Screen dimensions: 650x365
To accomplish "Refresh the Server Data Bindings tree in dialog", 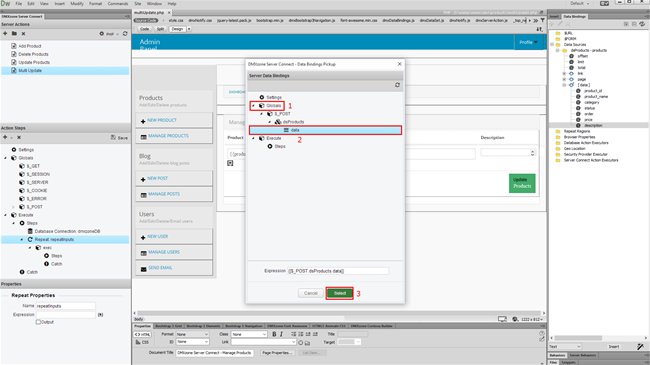I will click(x=397, y=85).
